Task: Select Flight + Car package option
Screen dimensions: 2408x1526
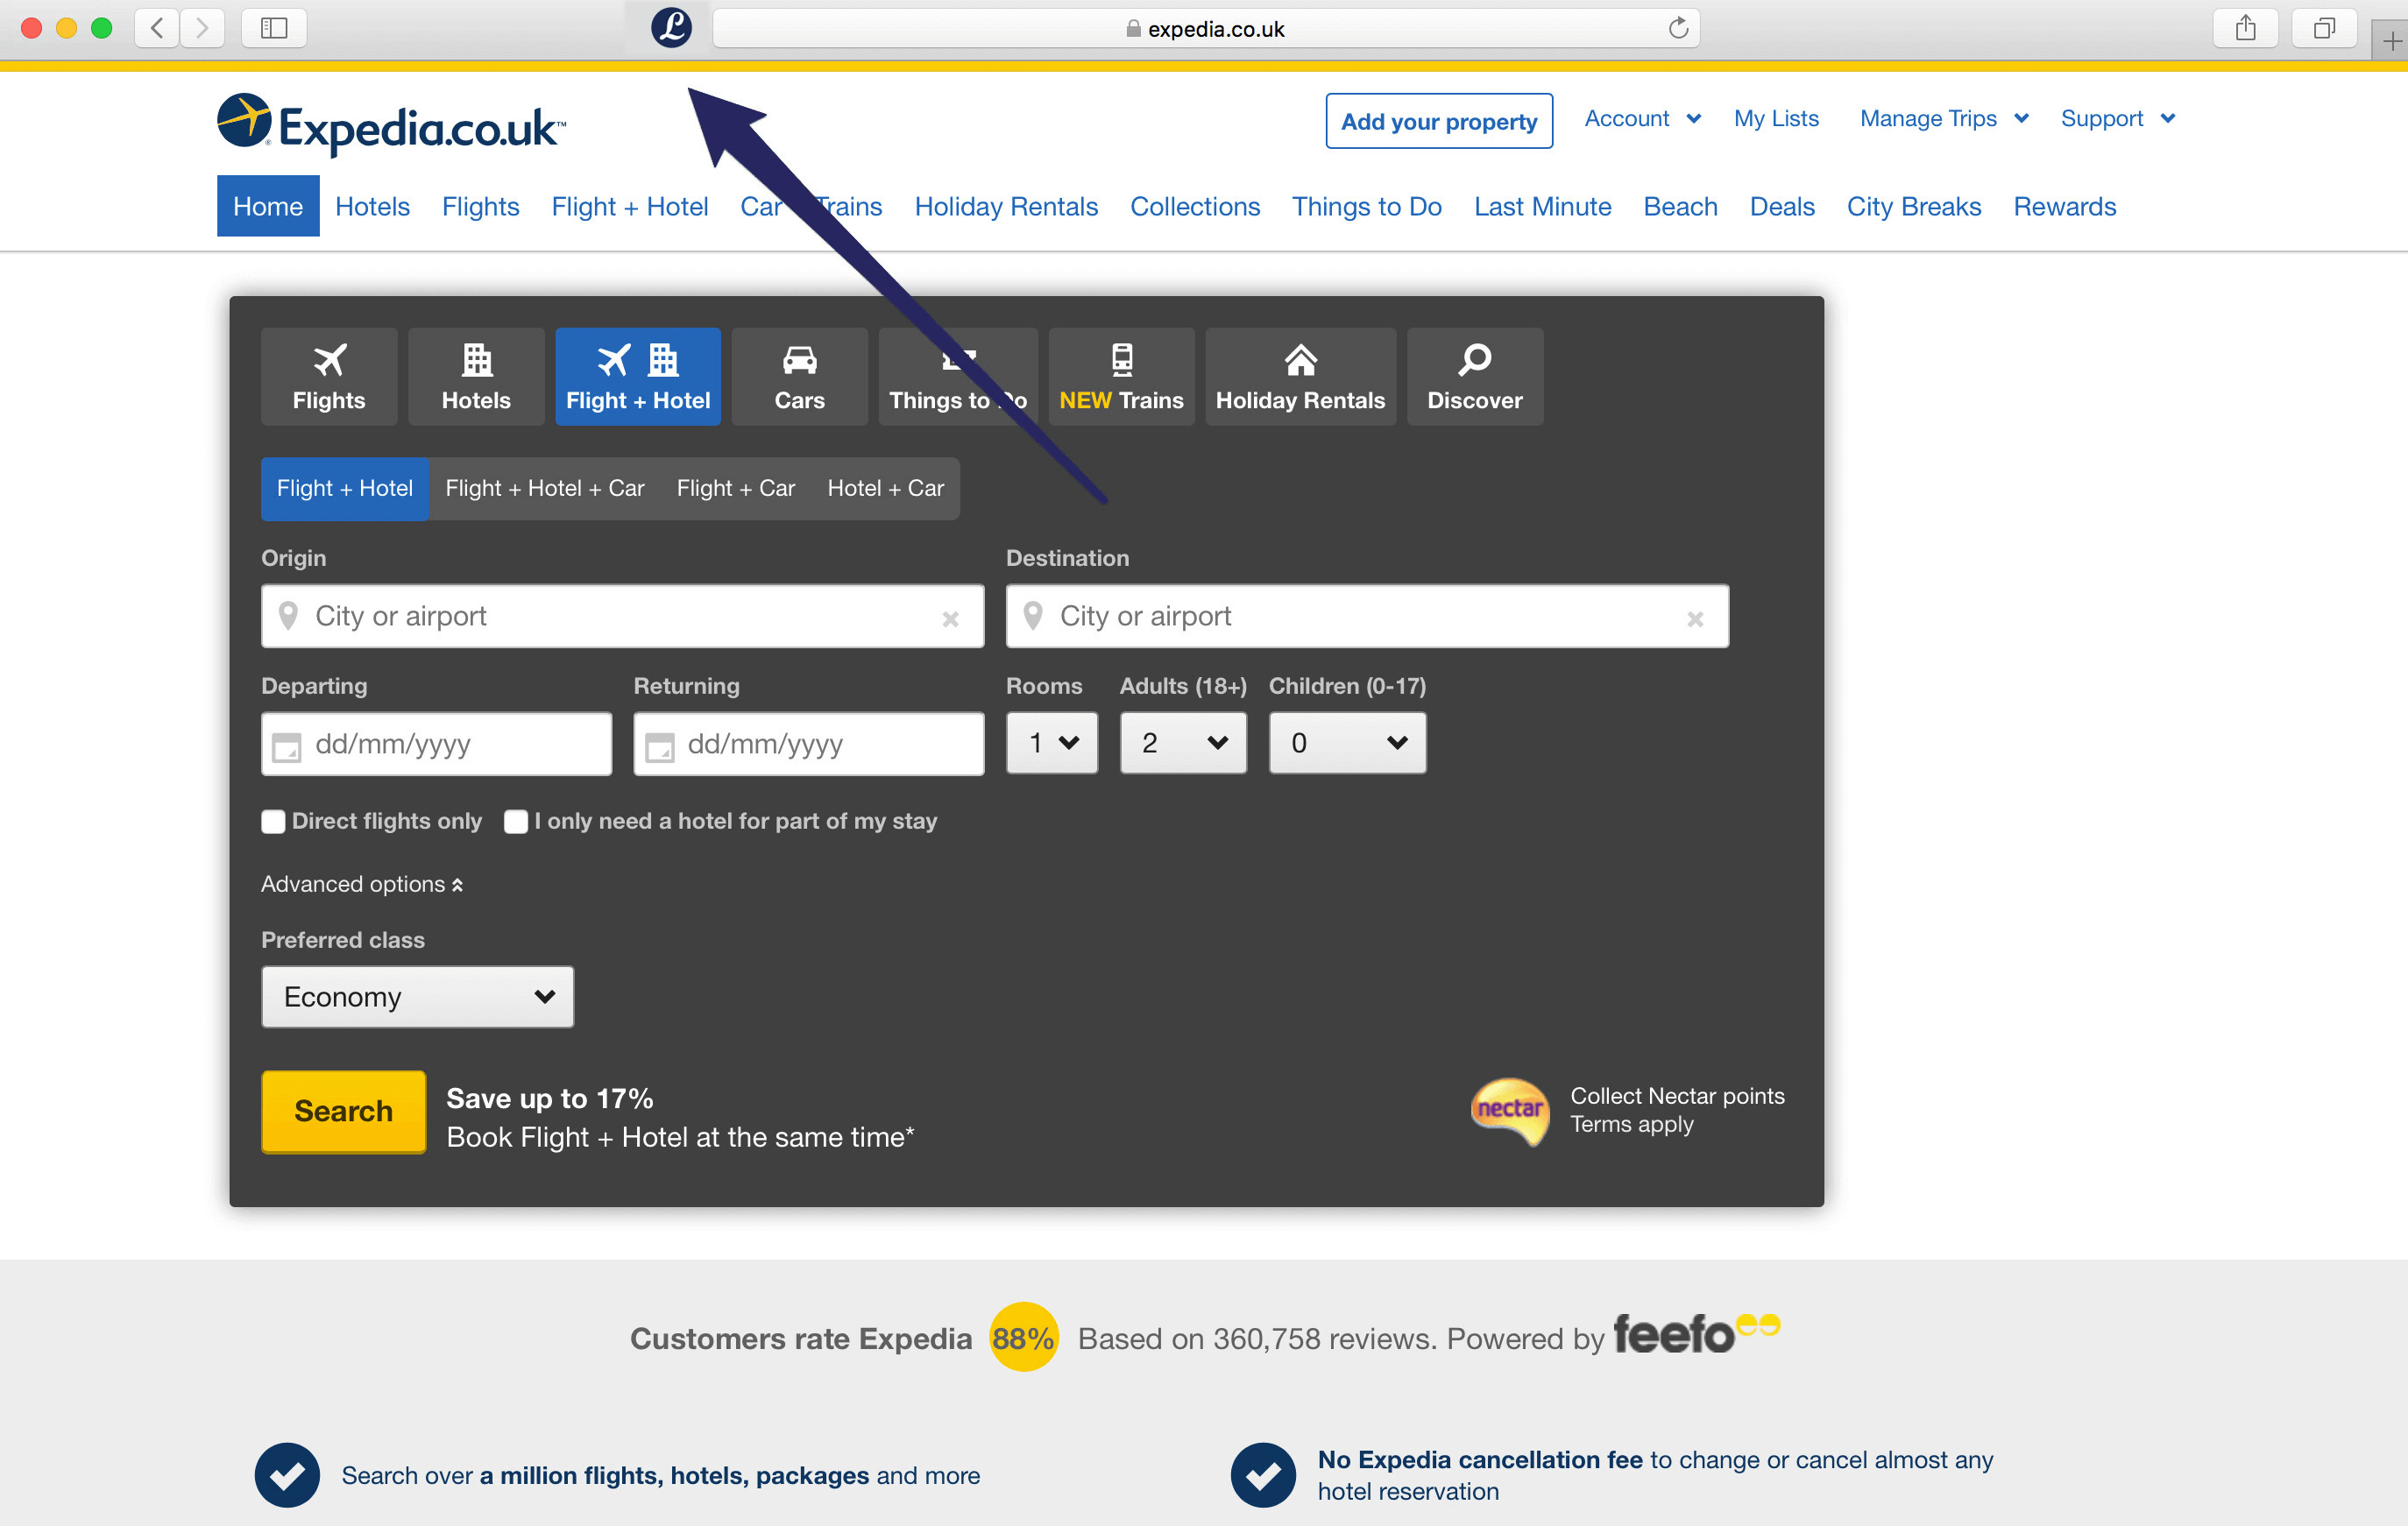Action: 736,489
